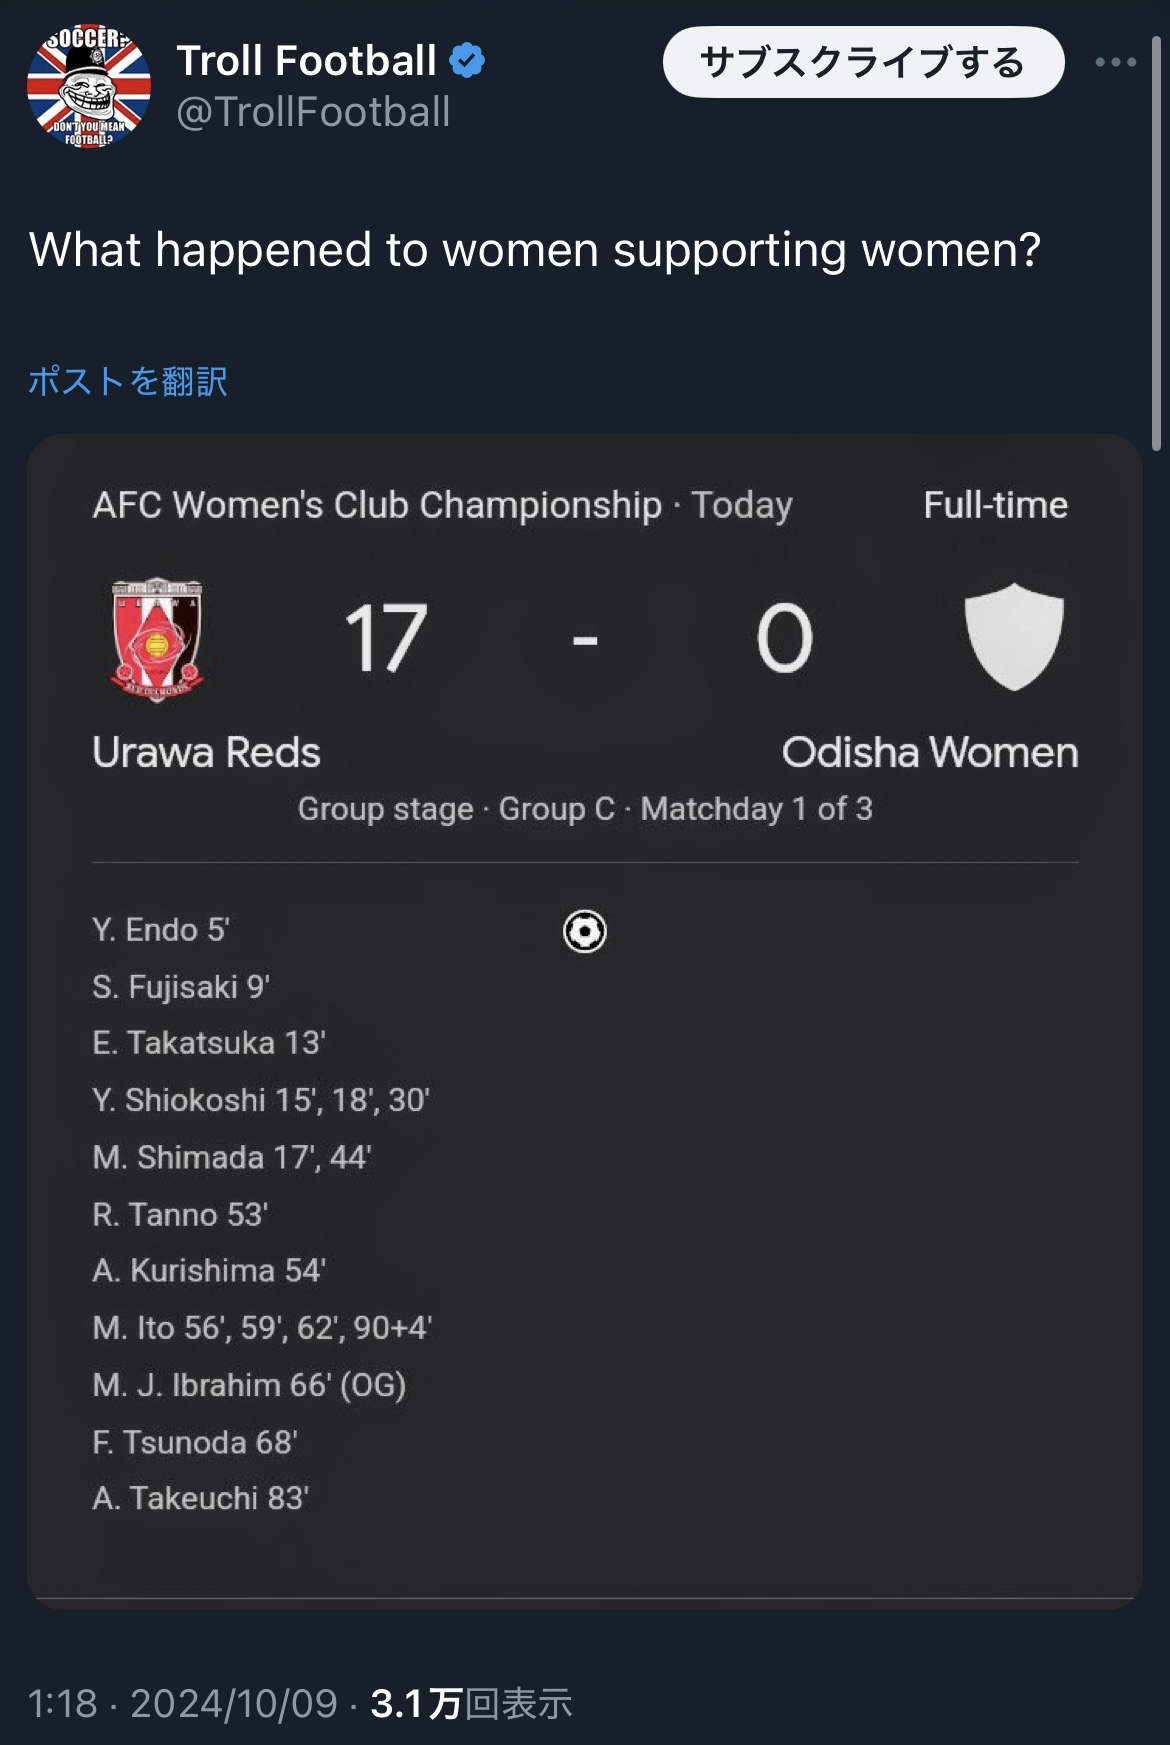
Task: Open Troll Football profile avatar
Action: coord(89,86)
